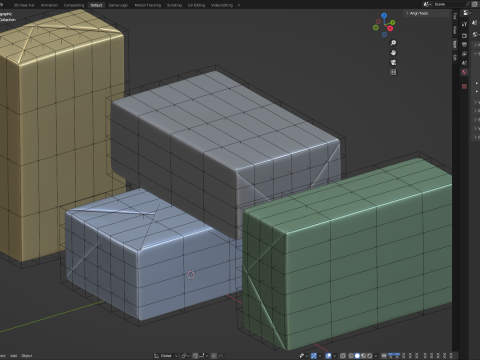Open the Texture properties tab icon
The image size is (480, 360).
[x=464, y=86]
